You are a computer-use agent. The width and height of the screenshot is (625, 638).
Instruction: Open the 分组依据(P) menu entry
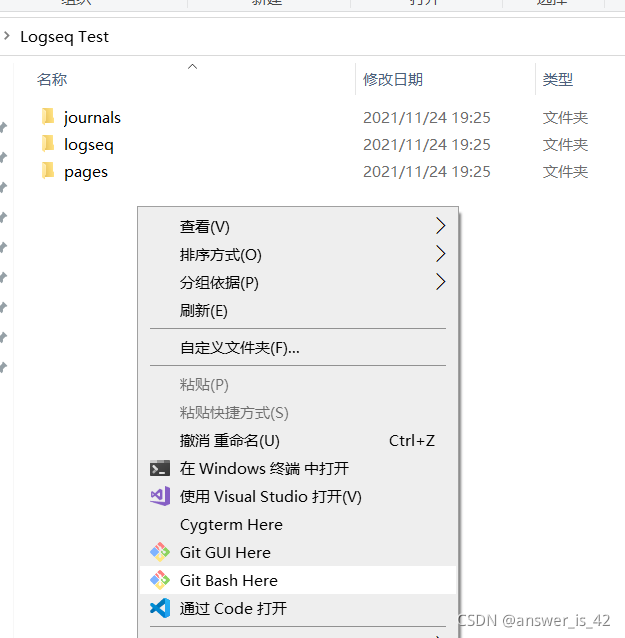click(x=298, y=282)
